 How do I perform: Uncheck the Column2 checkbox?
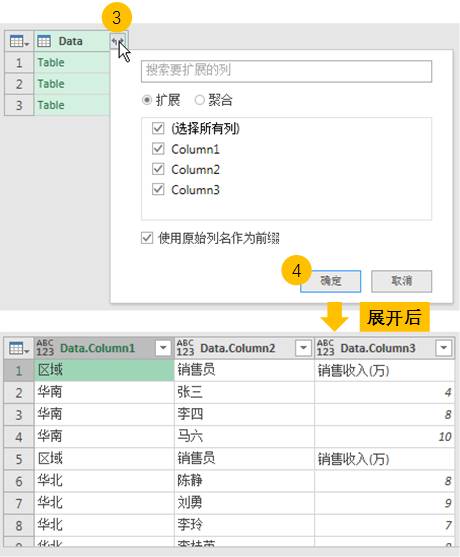pos(158,169)
